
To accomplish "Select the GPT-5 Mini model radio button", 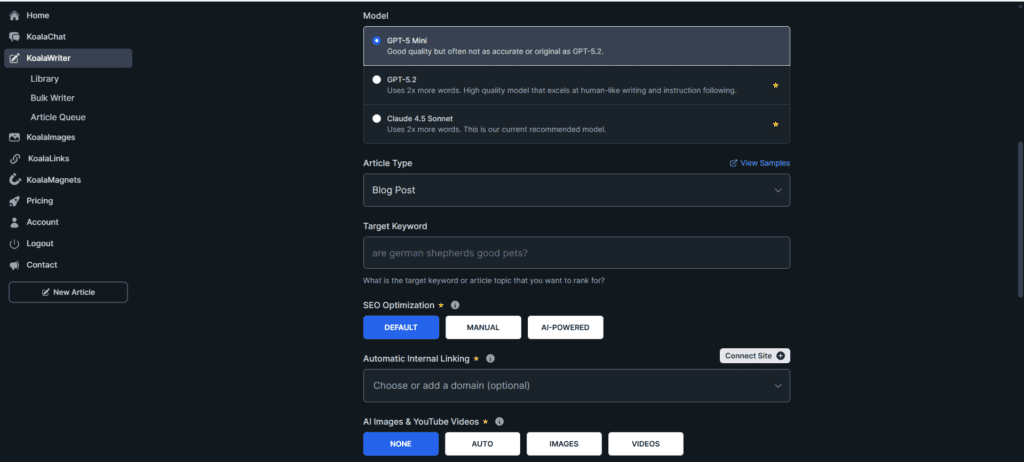I will (x=377, y=41).
